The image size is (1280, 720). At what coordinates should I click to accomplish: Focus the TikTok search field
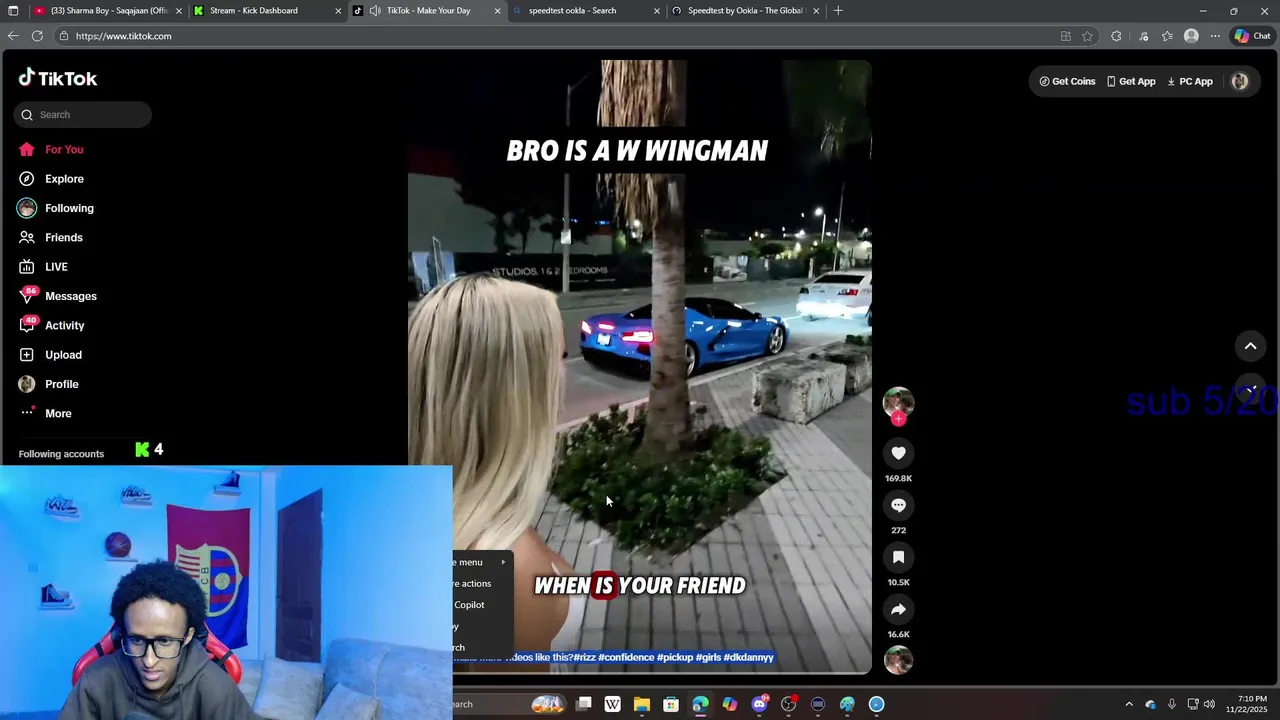[x=83, y=115]
